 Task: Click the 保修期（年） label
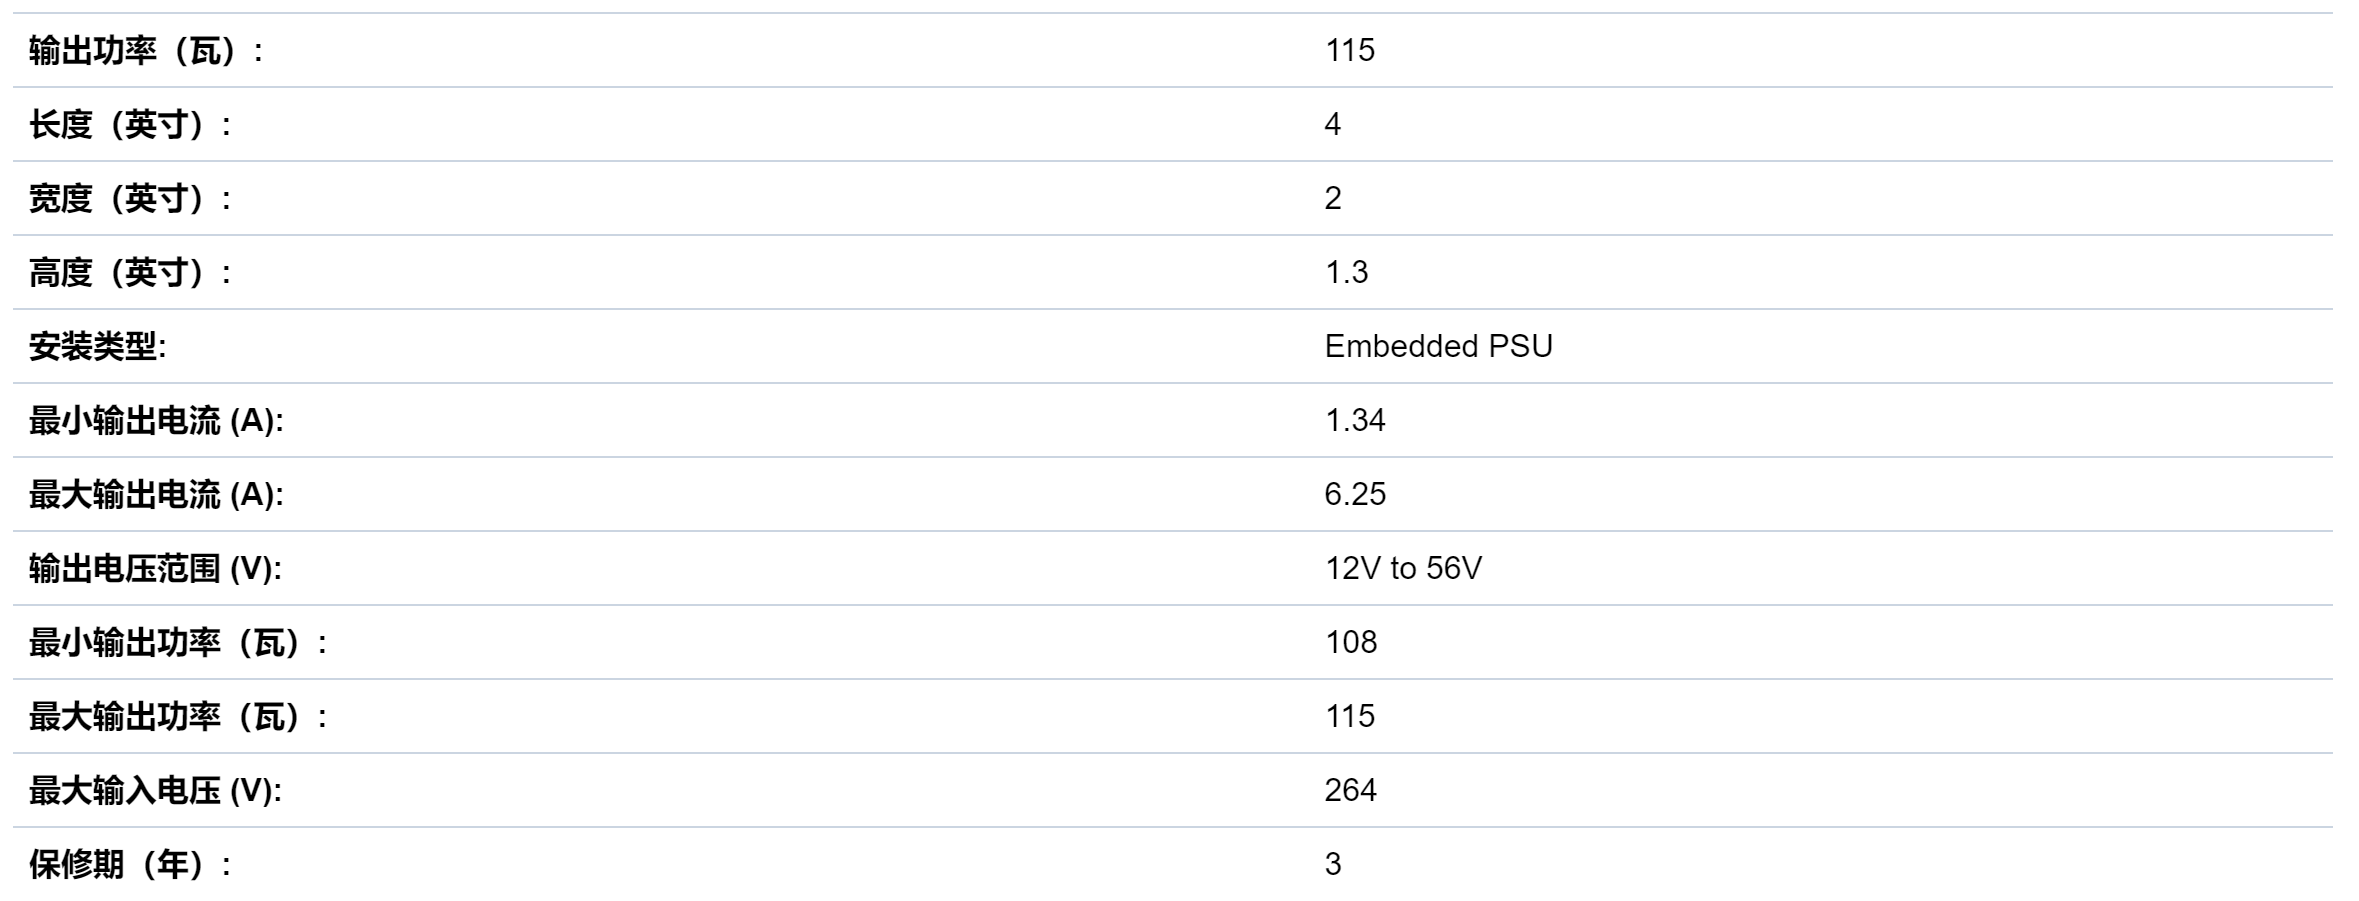tap(130, 864)
